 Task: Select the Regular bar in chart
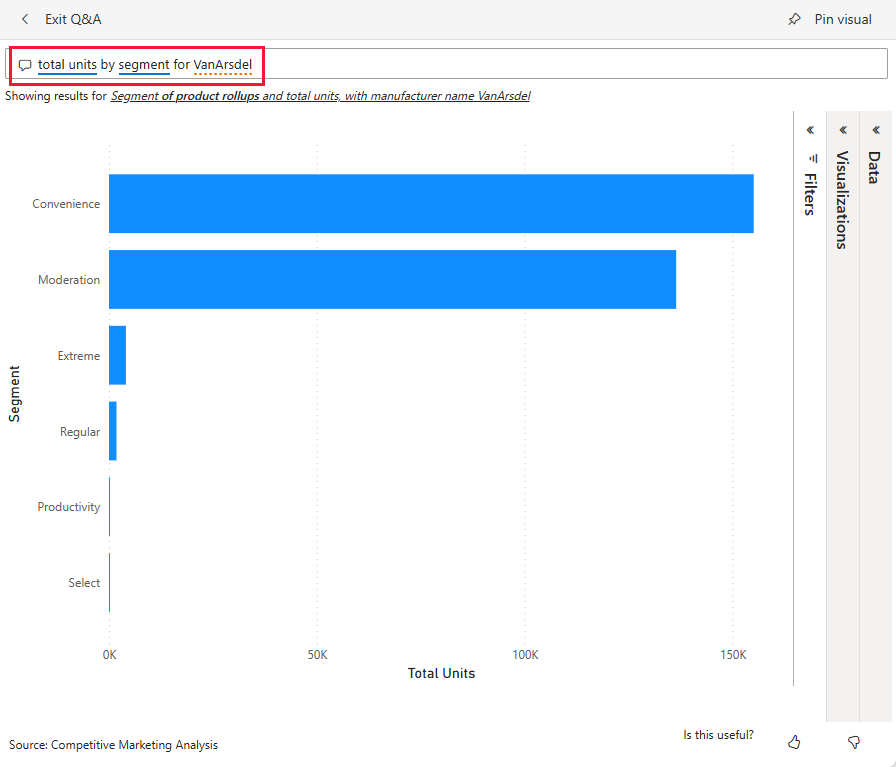click(x=113, y=431)
